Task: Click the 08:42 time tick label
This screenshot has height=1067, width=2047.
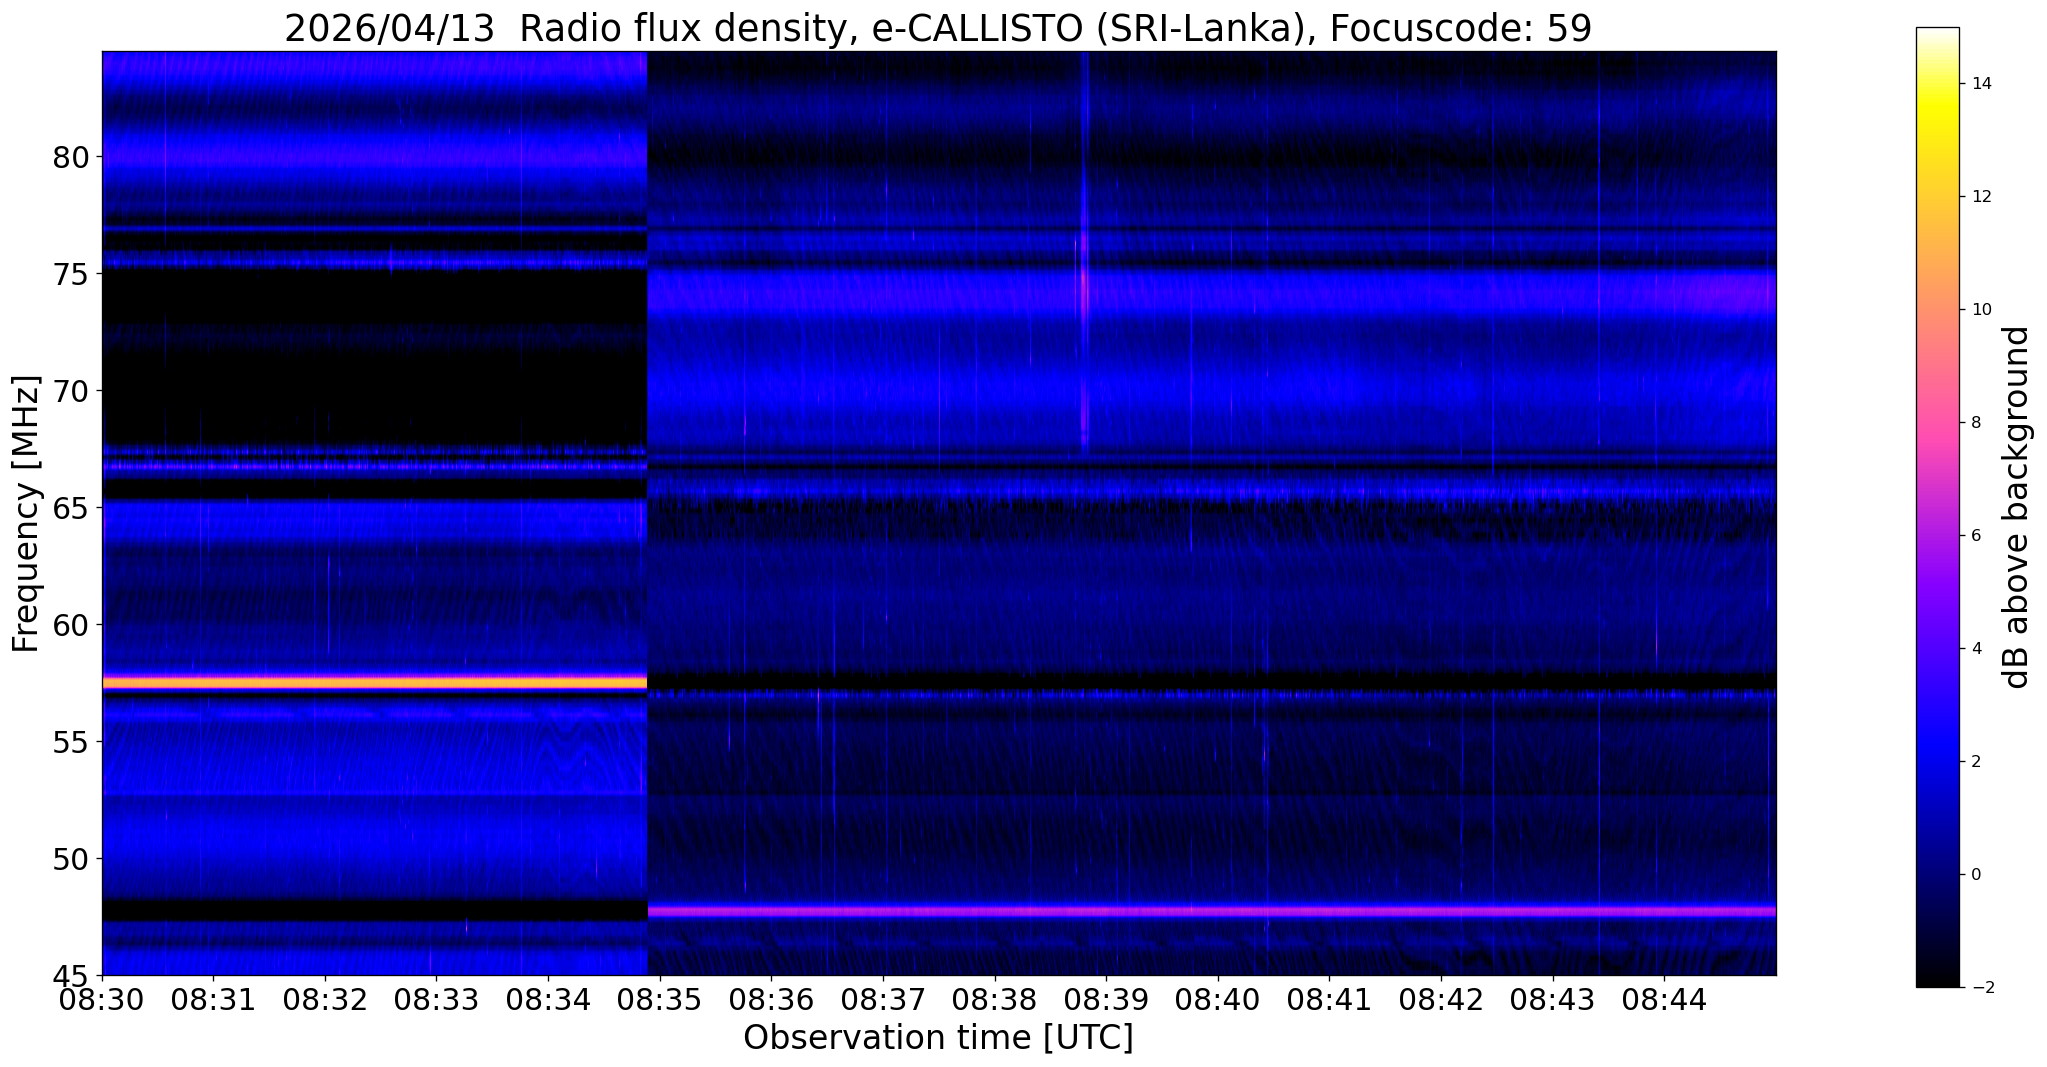Action: pos(1441,999)
